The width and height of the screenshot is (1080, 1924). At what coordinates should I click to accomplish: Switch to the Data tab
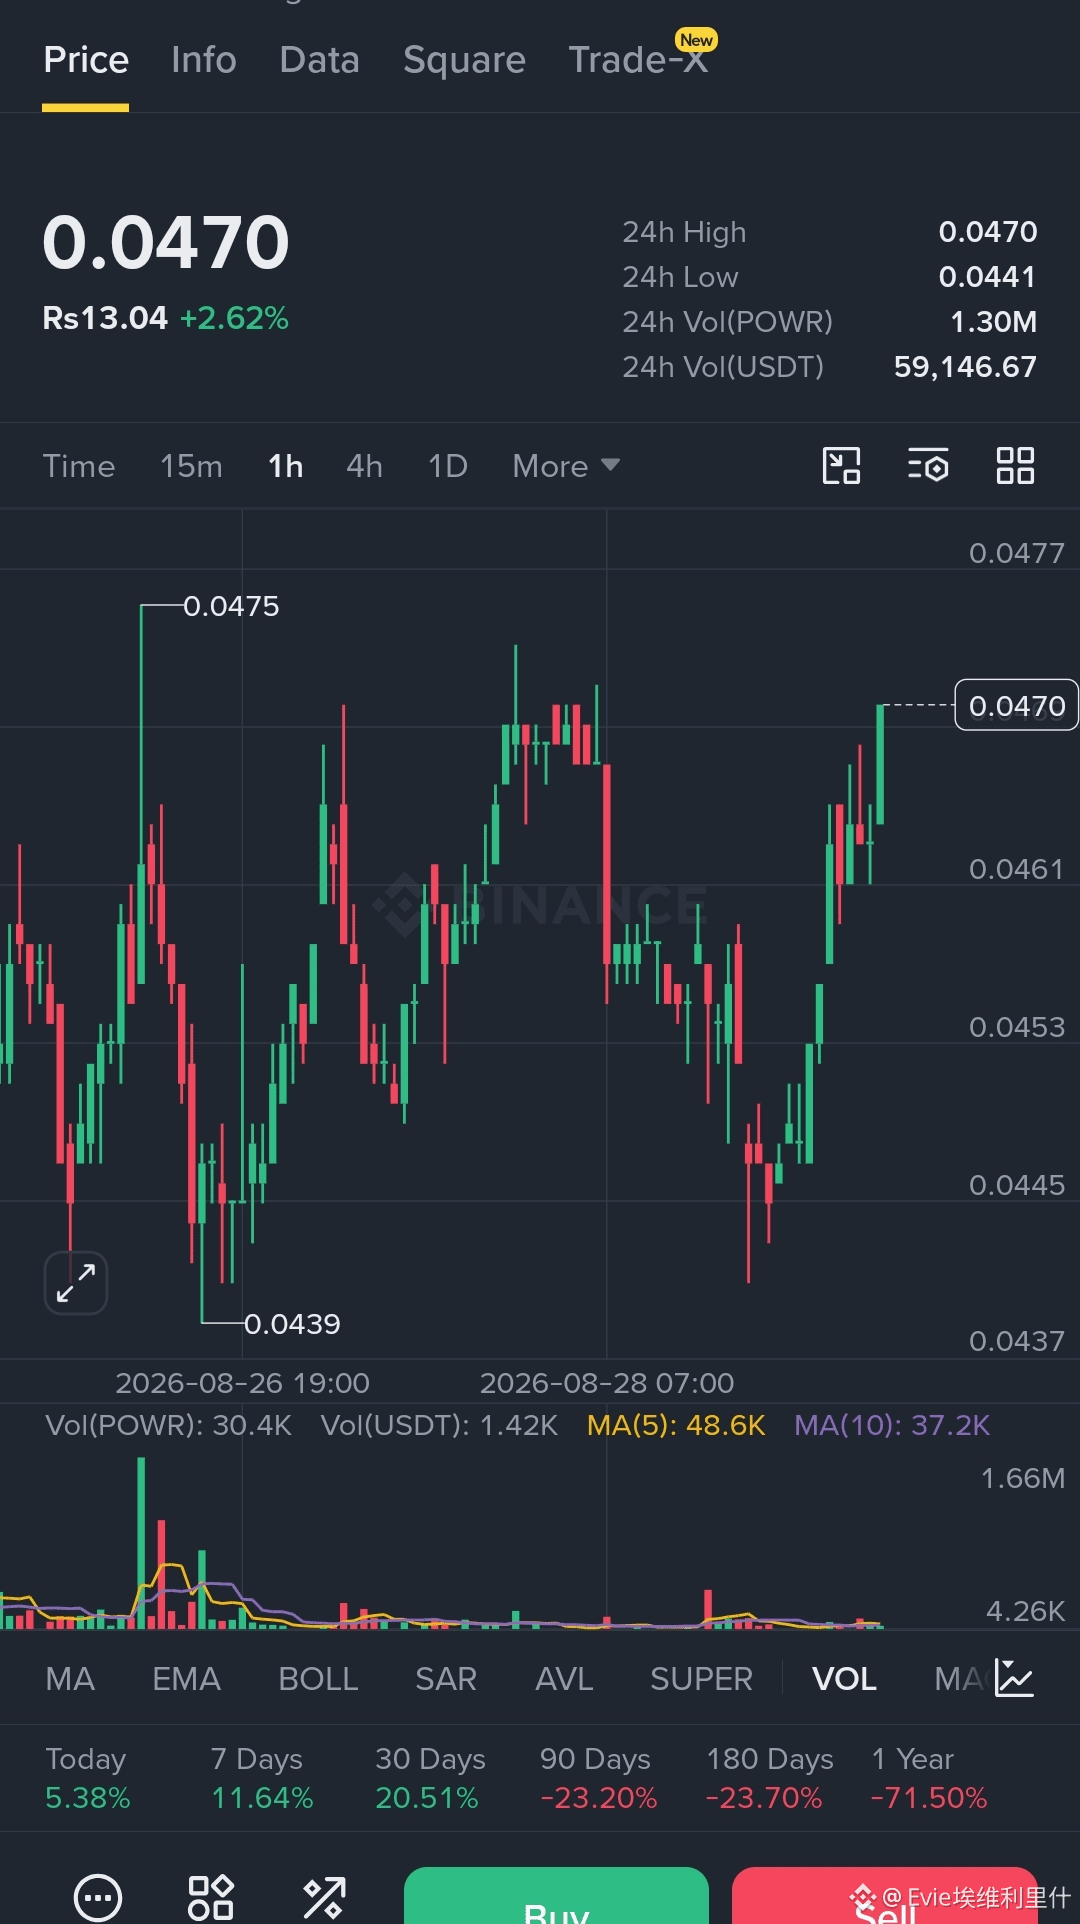(x=320, y=60)
